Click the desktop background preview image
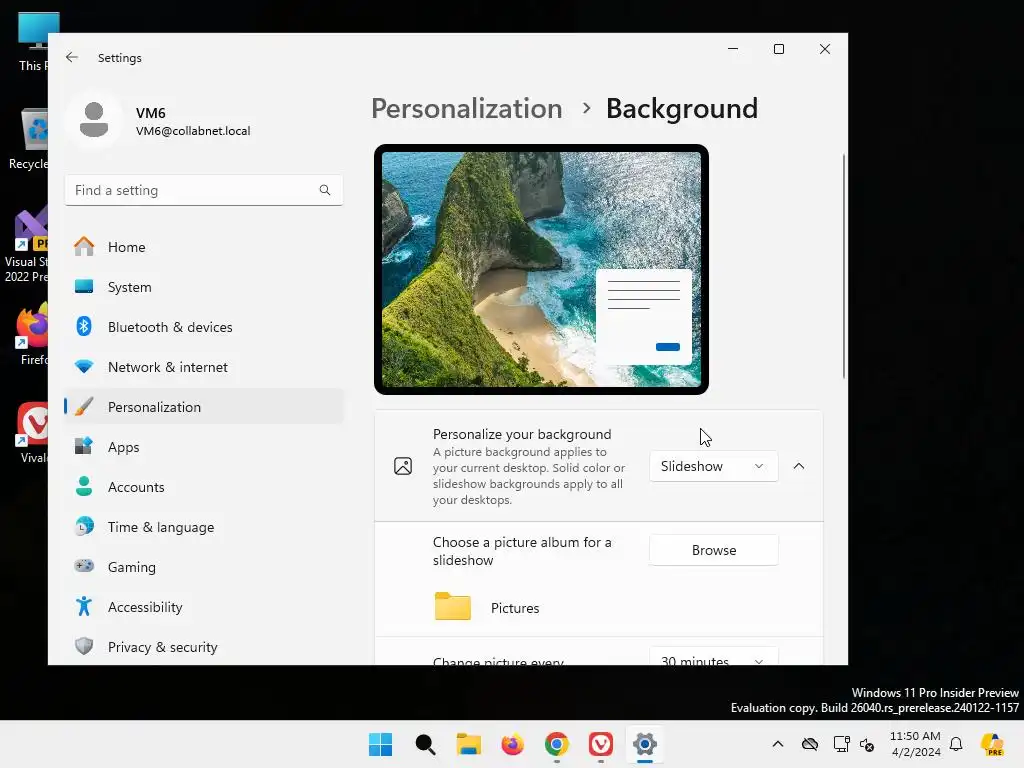Image resolution: width=1024 pixels, height=768 pixels. pyautogui.click(x=541, y=269)
